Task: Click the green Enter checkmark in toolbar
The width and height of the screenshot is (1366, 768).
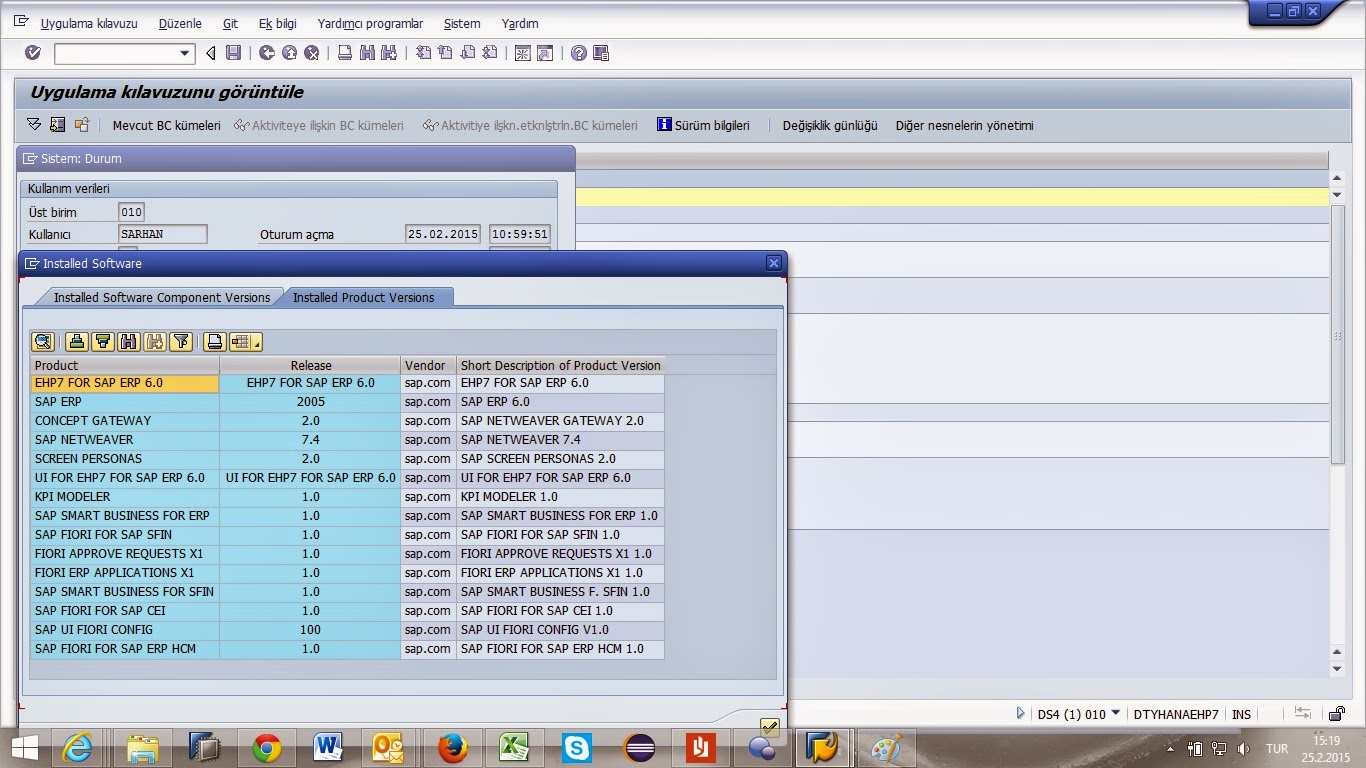Action: tap(31, 52)
